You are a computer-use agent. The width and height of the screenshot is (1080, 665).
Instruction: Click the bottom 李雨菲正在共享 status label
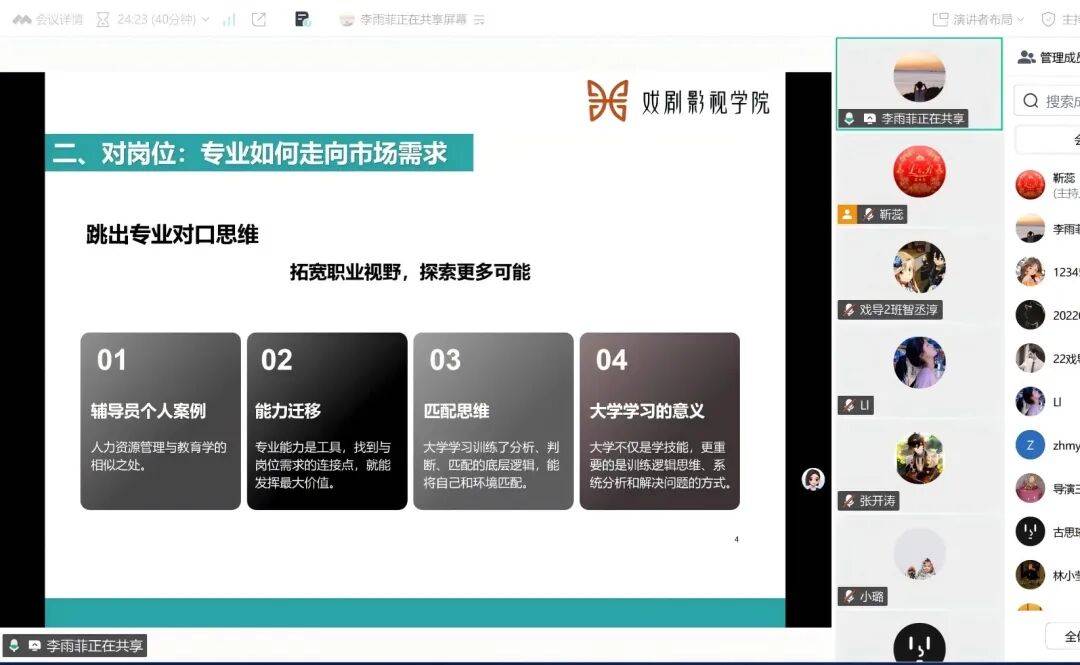[x=74, y=646]
